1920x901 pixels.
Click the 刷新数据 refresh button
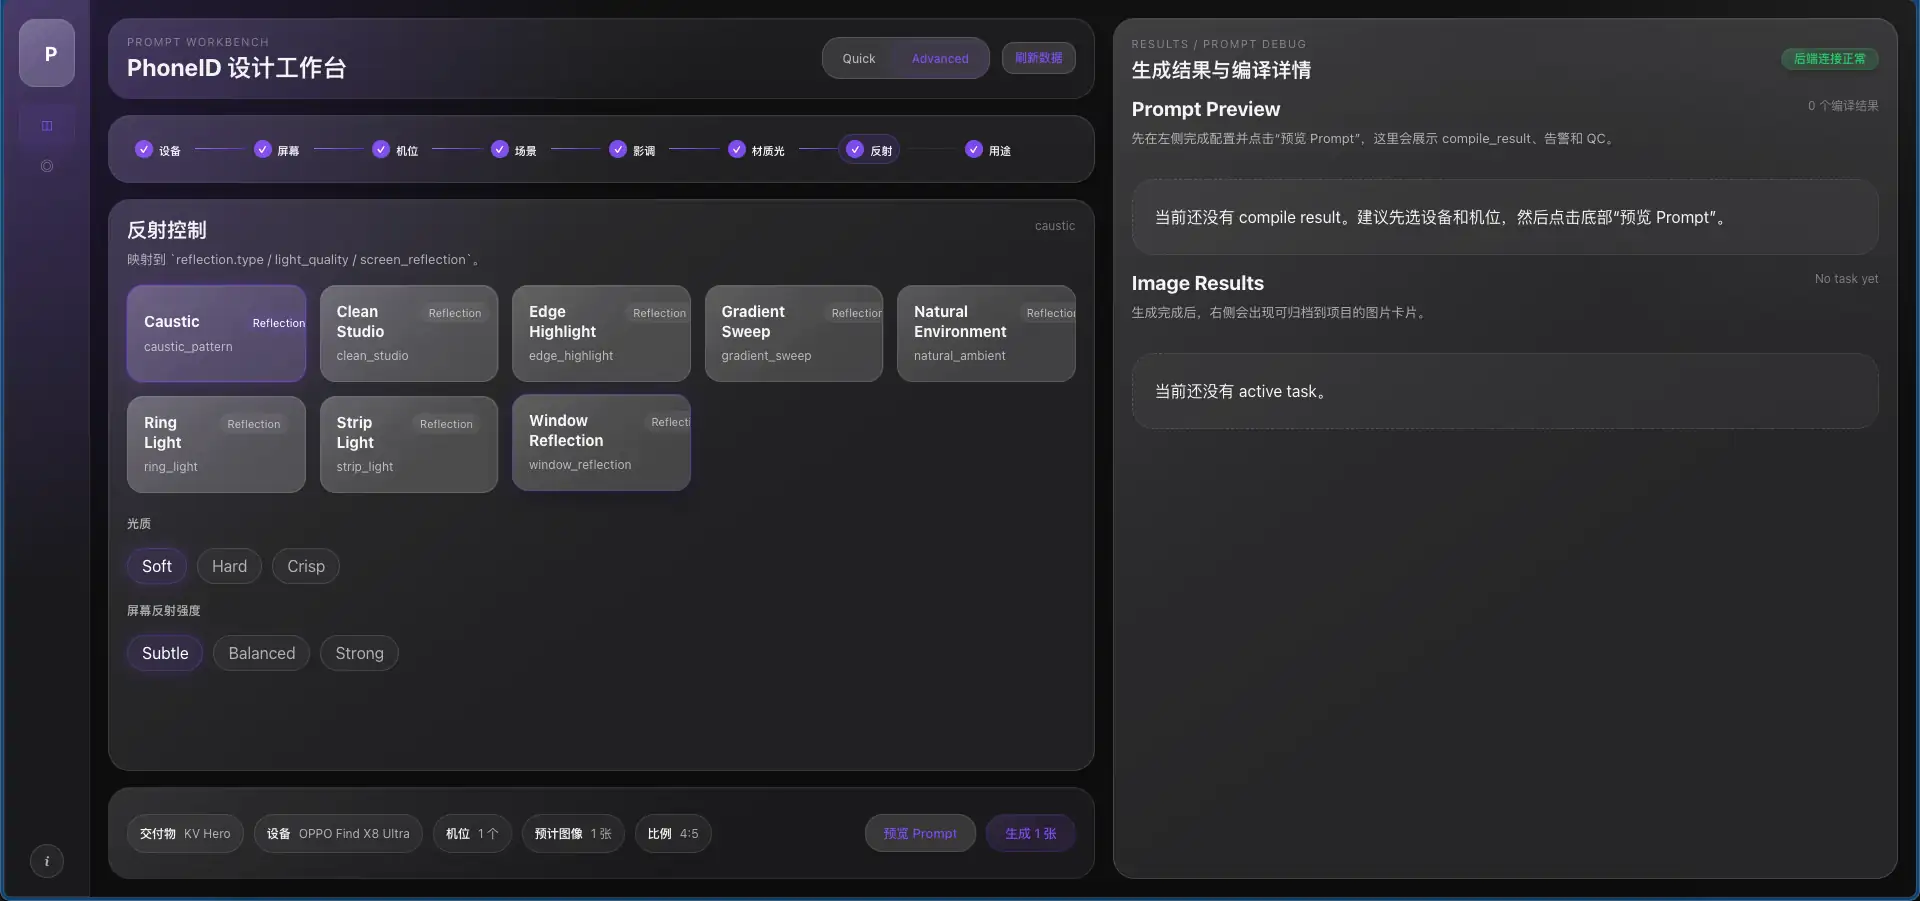[x=1039, y=58]
